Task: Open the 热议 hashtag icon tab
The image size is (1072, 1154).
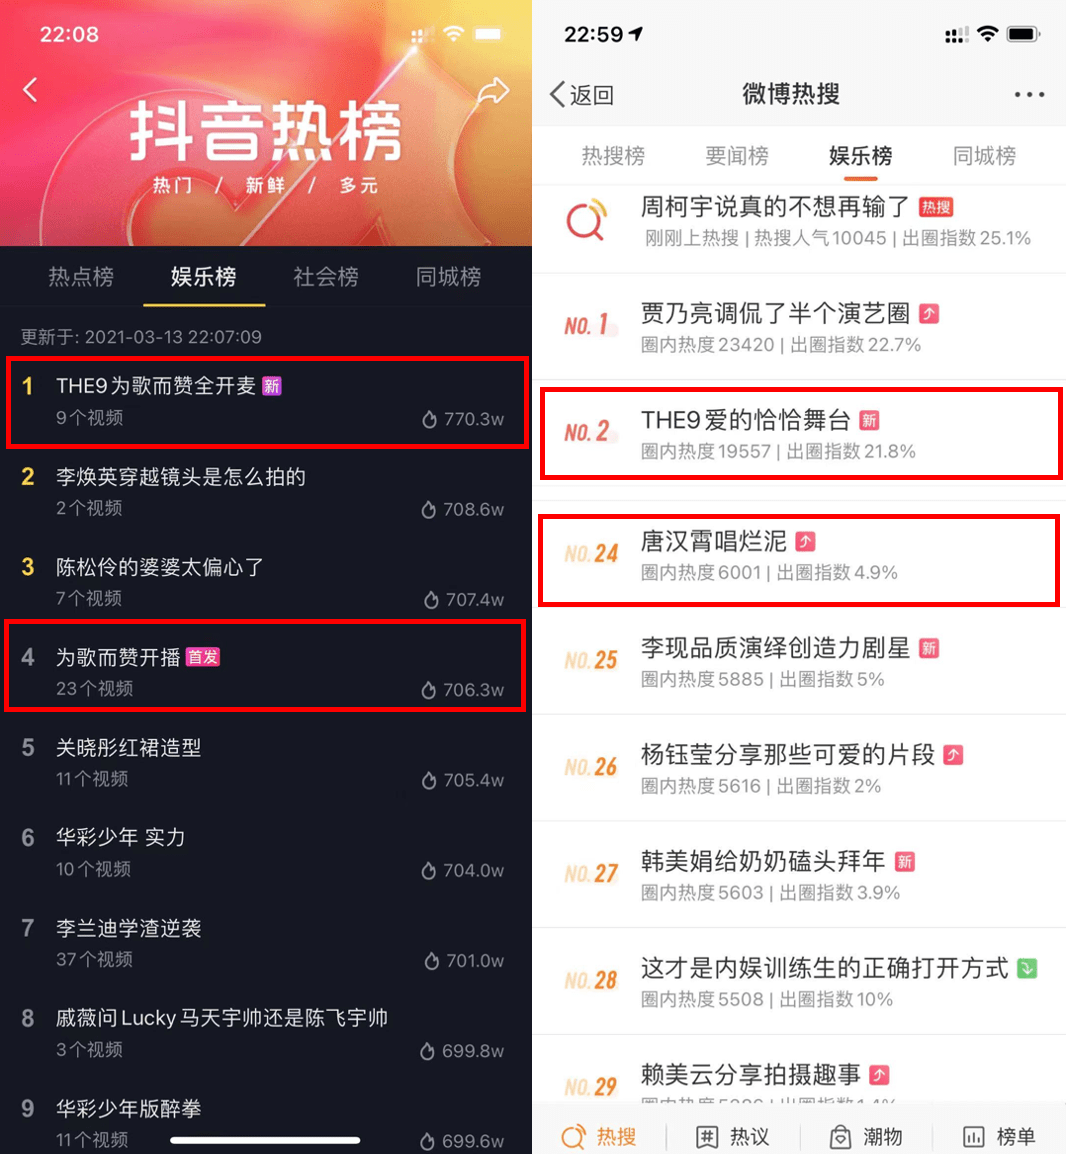Action: click(706, 1136)
